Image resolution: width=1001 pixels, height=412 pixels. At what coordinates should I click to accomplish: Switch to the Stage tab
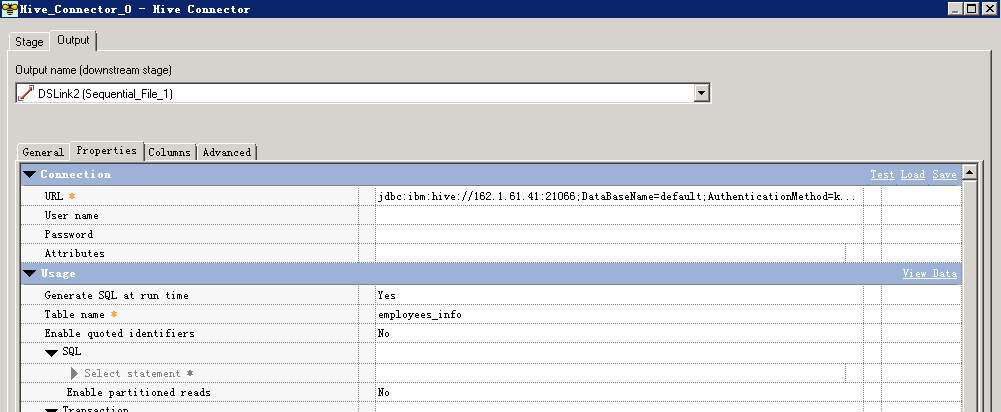coord(29,42)
